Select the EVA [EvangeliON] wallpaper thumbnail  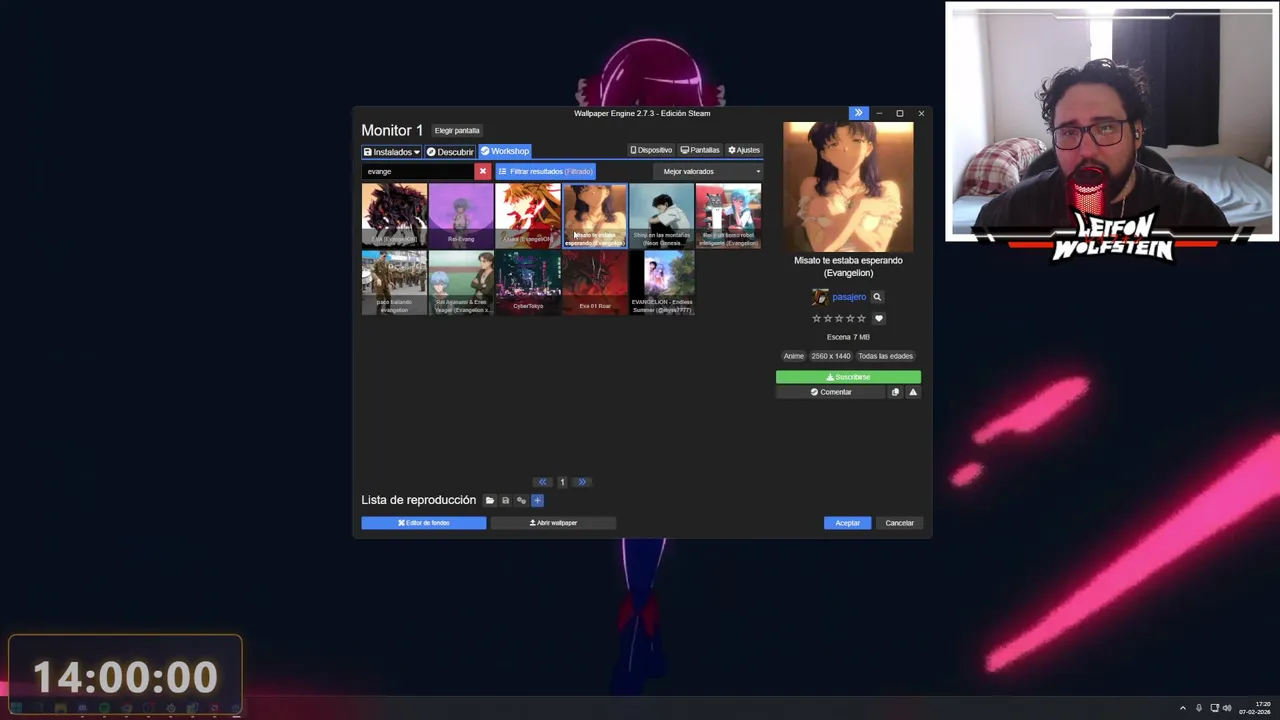click(394, 215)
